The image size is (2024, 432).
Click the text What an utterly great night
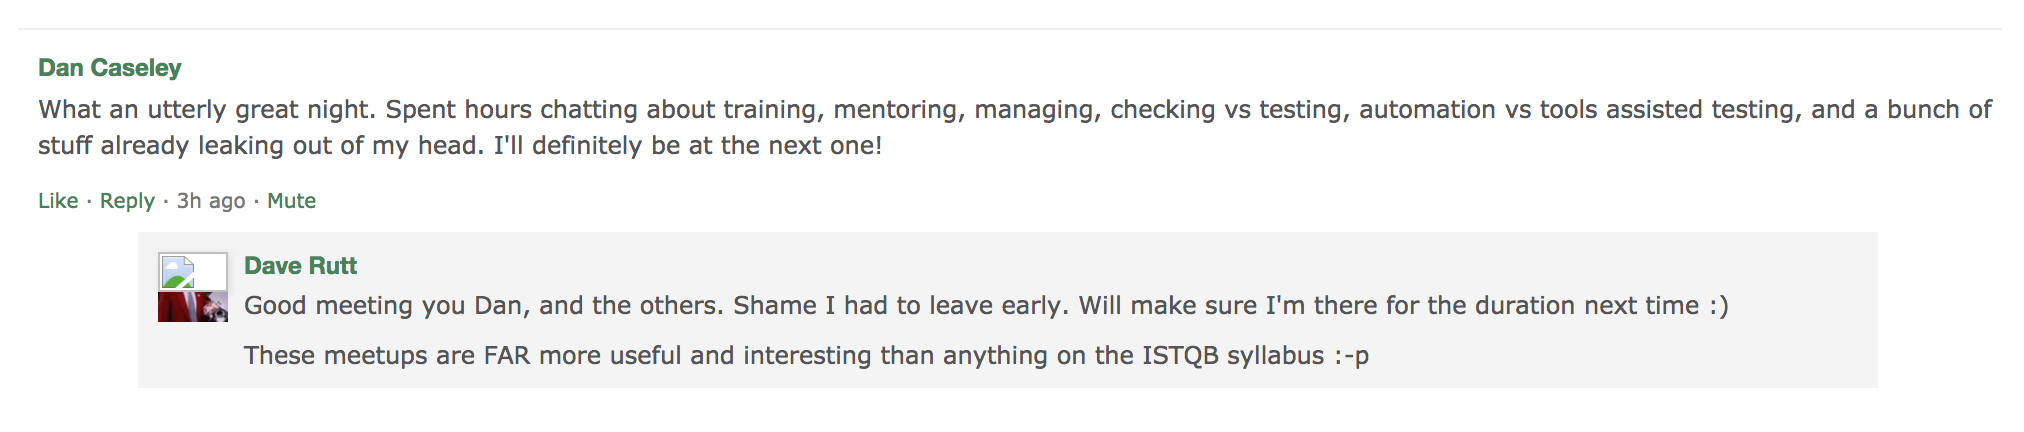tap(207, 110)
